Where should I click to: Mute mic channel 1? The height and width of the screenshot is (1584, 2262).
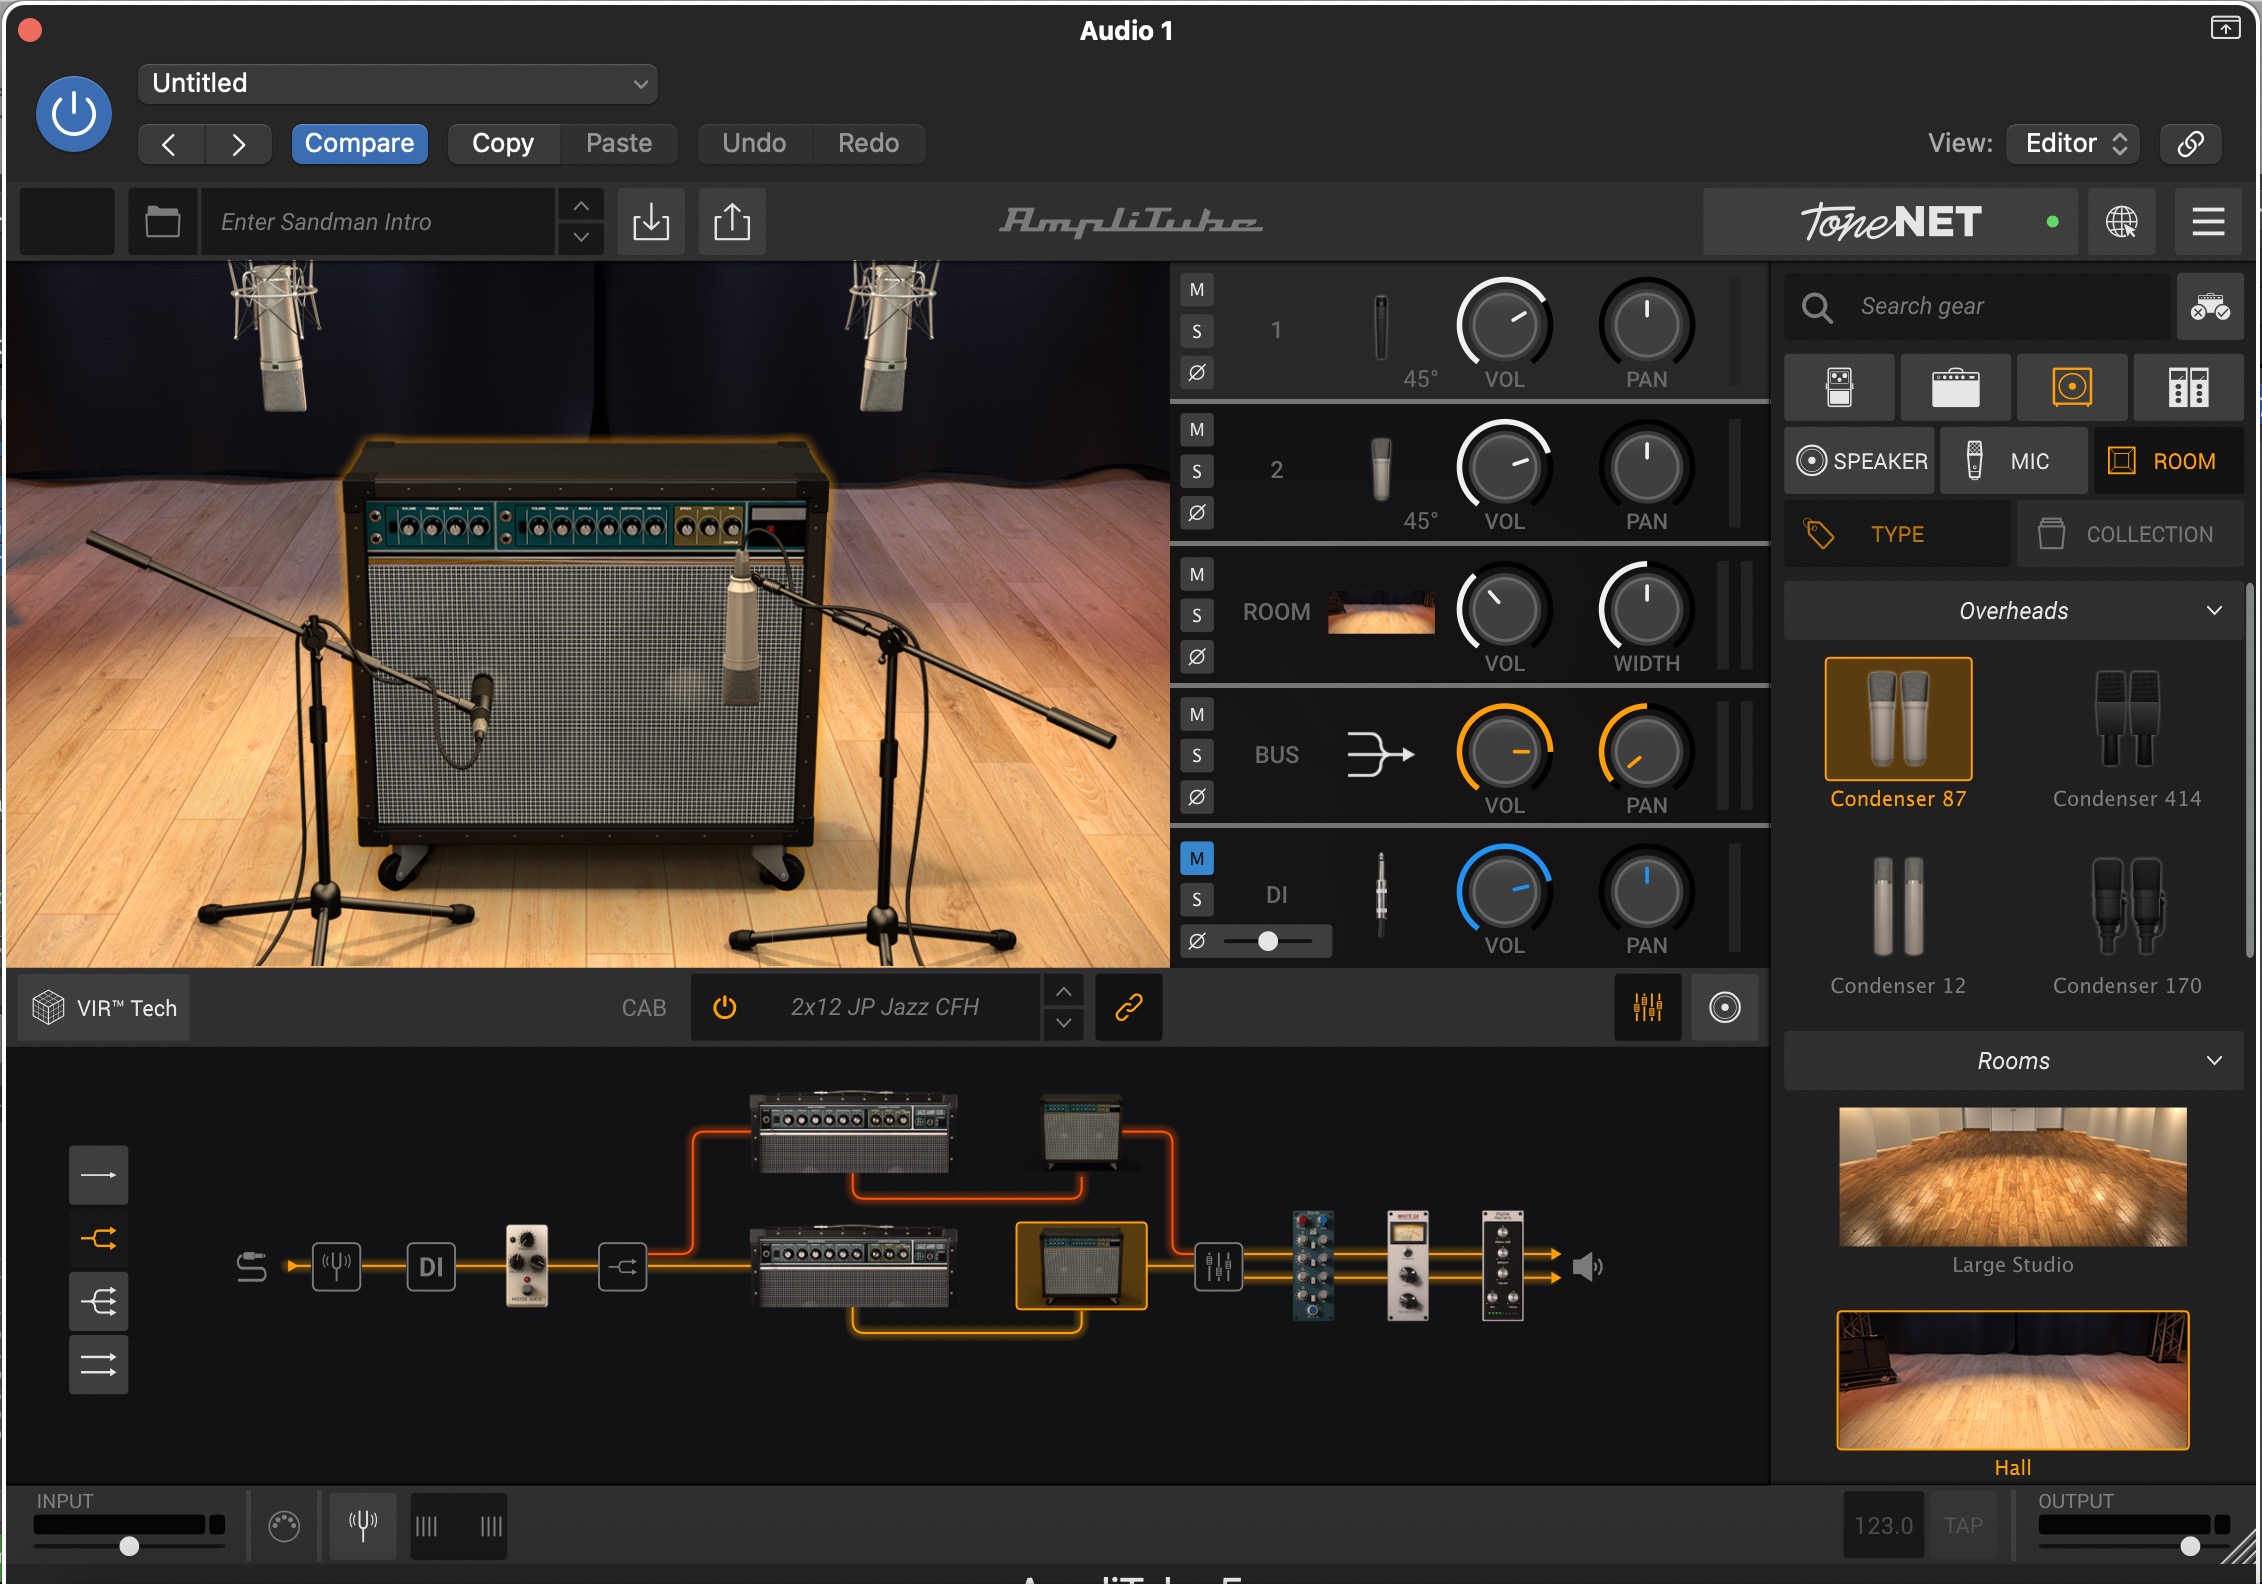pyautogui.click(x=1196, y=290)
